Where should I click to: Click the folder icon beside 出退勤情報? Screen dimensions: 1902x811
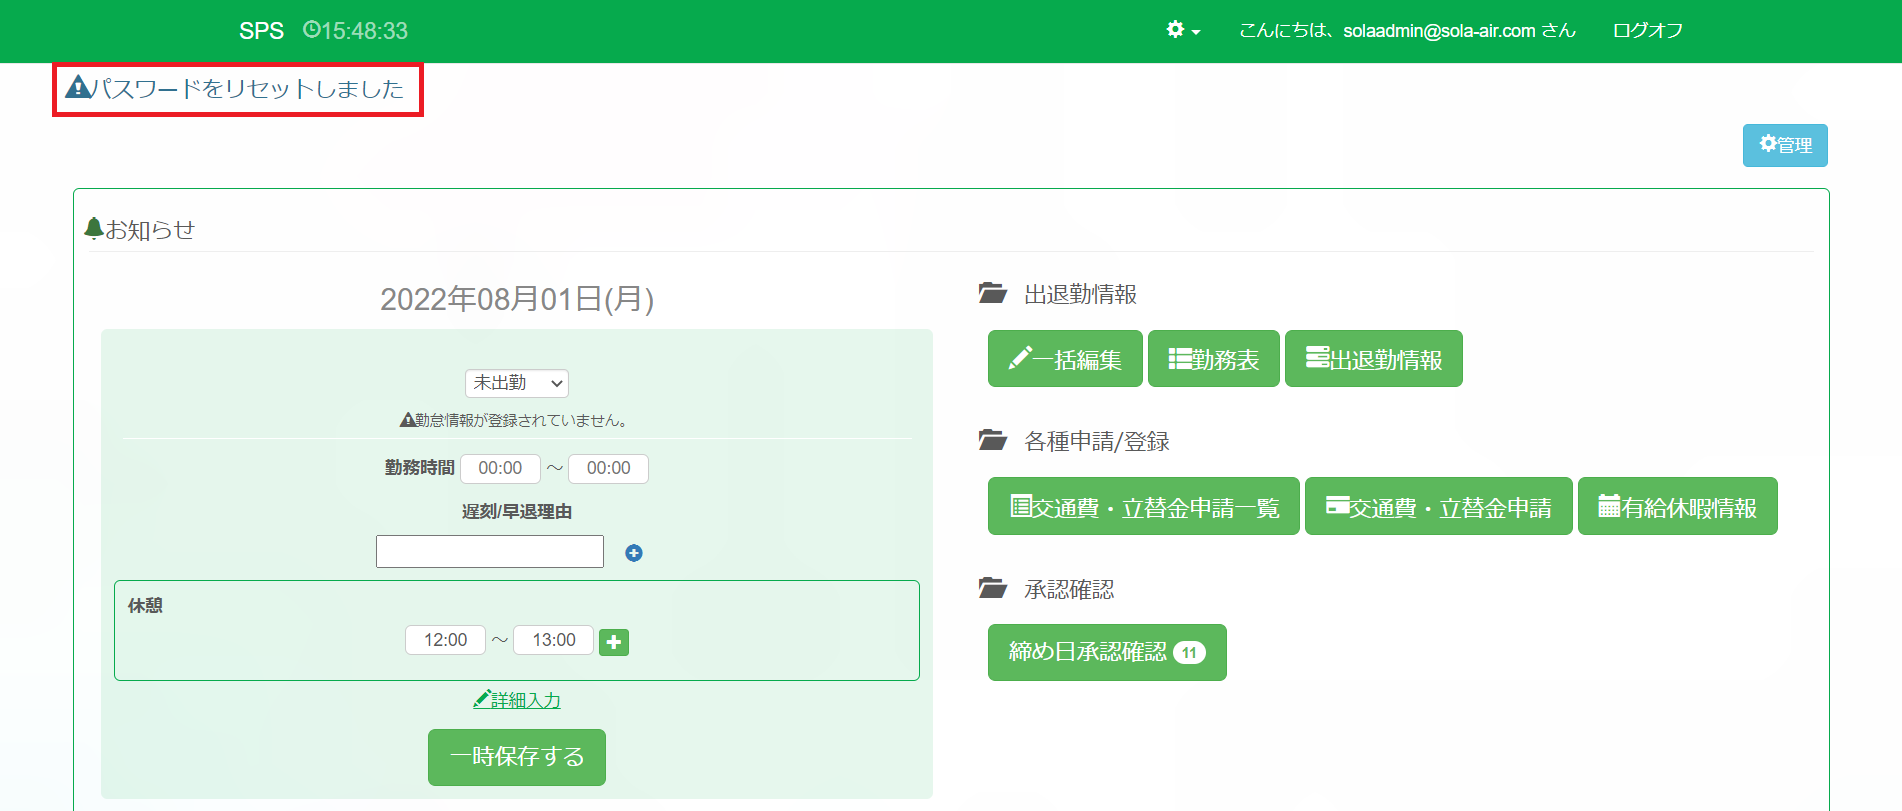coord(992,294)
